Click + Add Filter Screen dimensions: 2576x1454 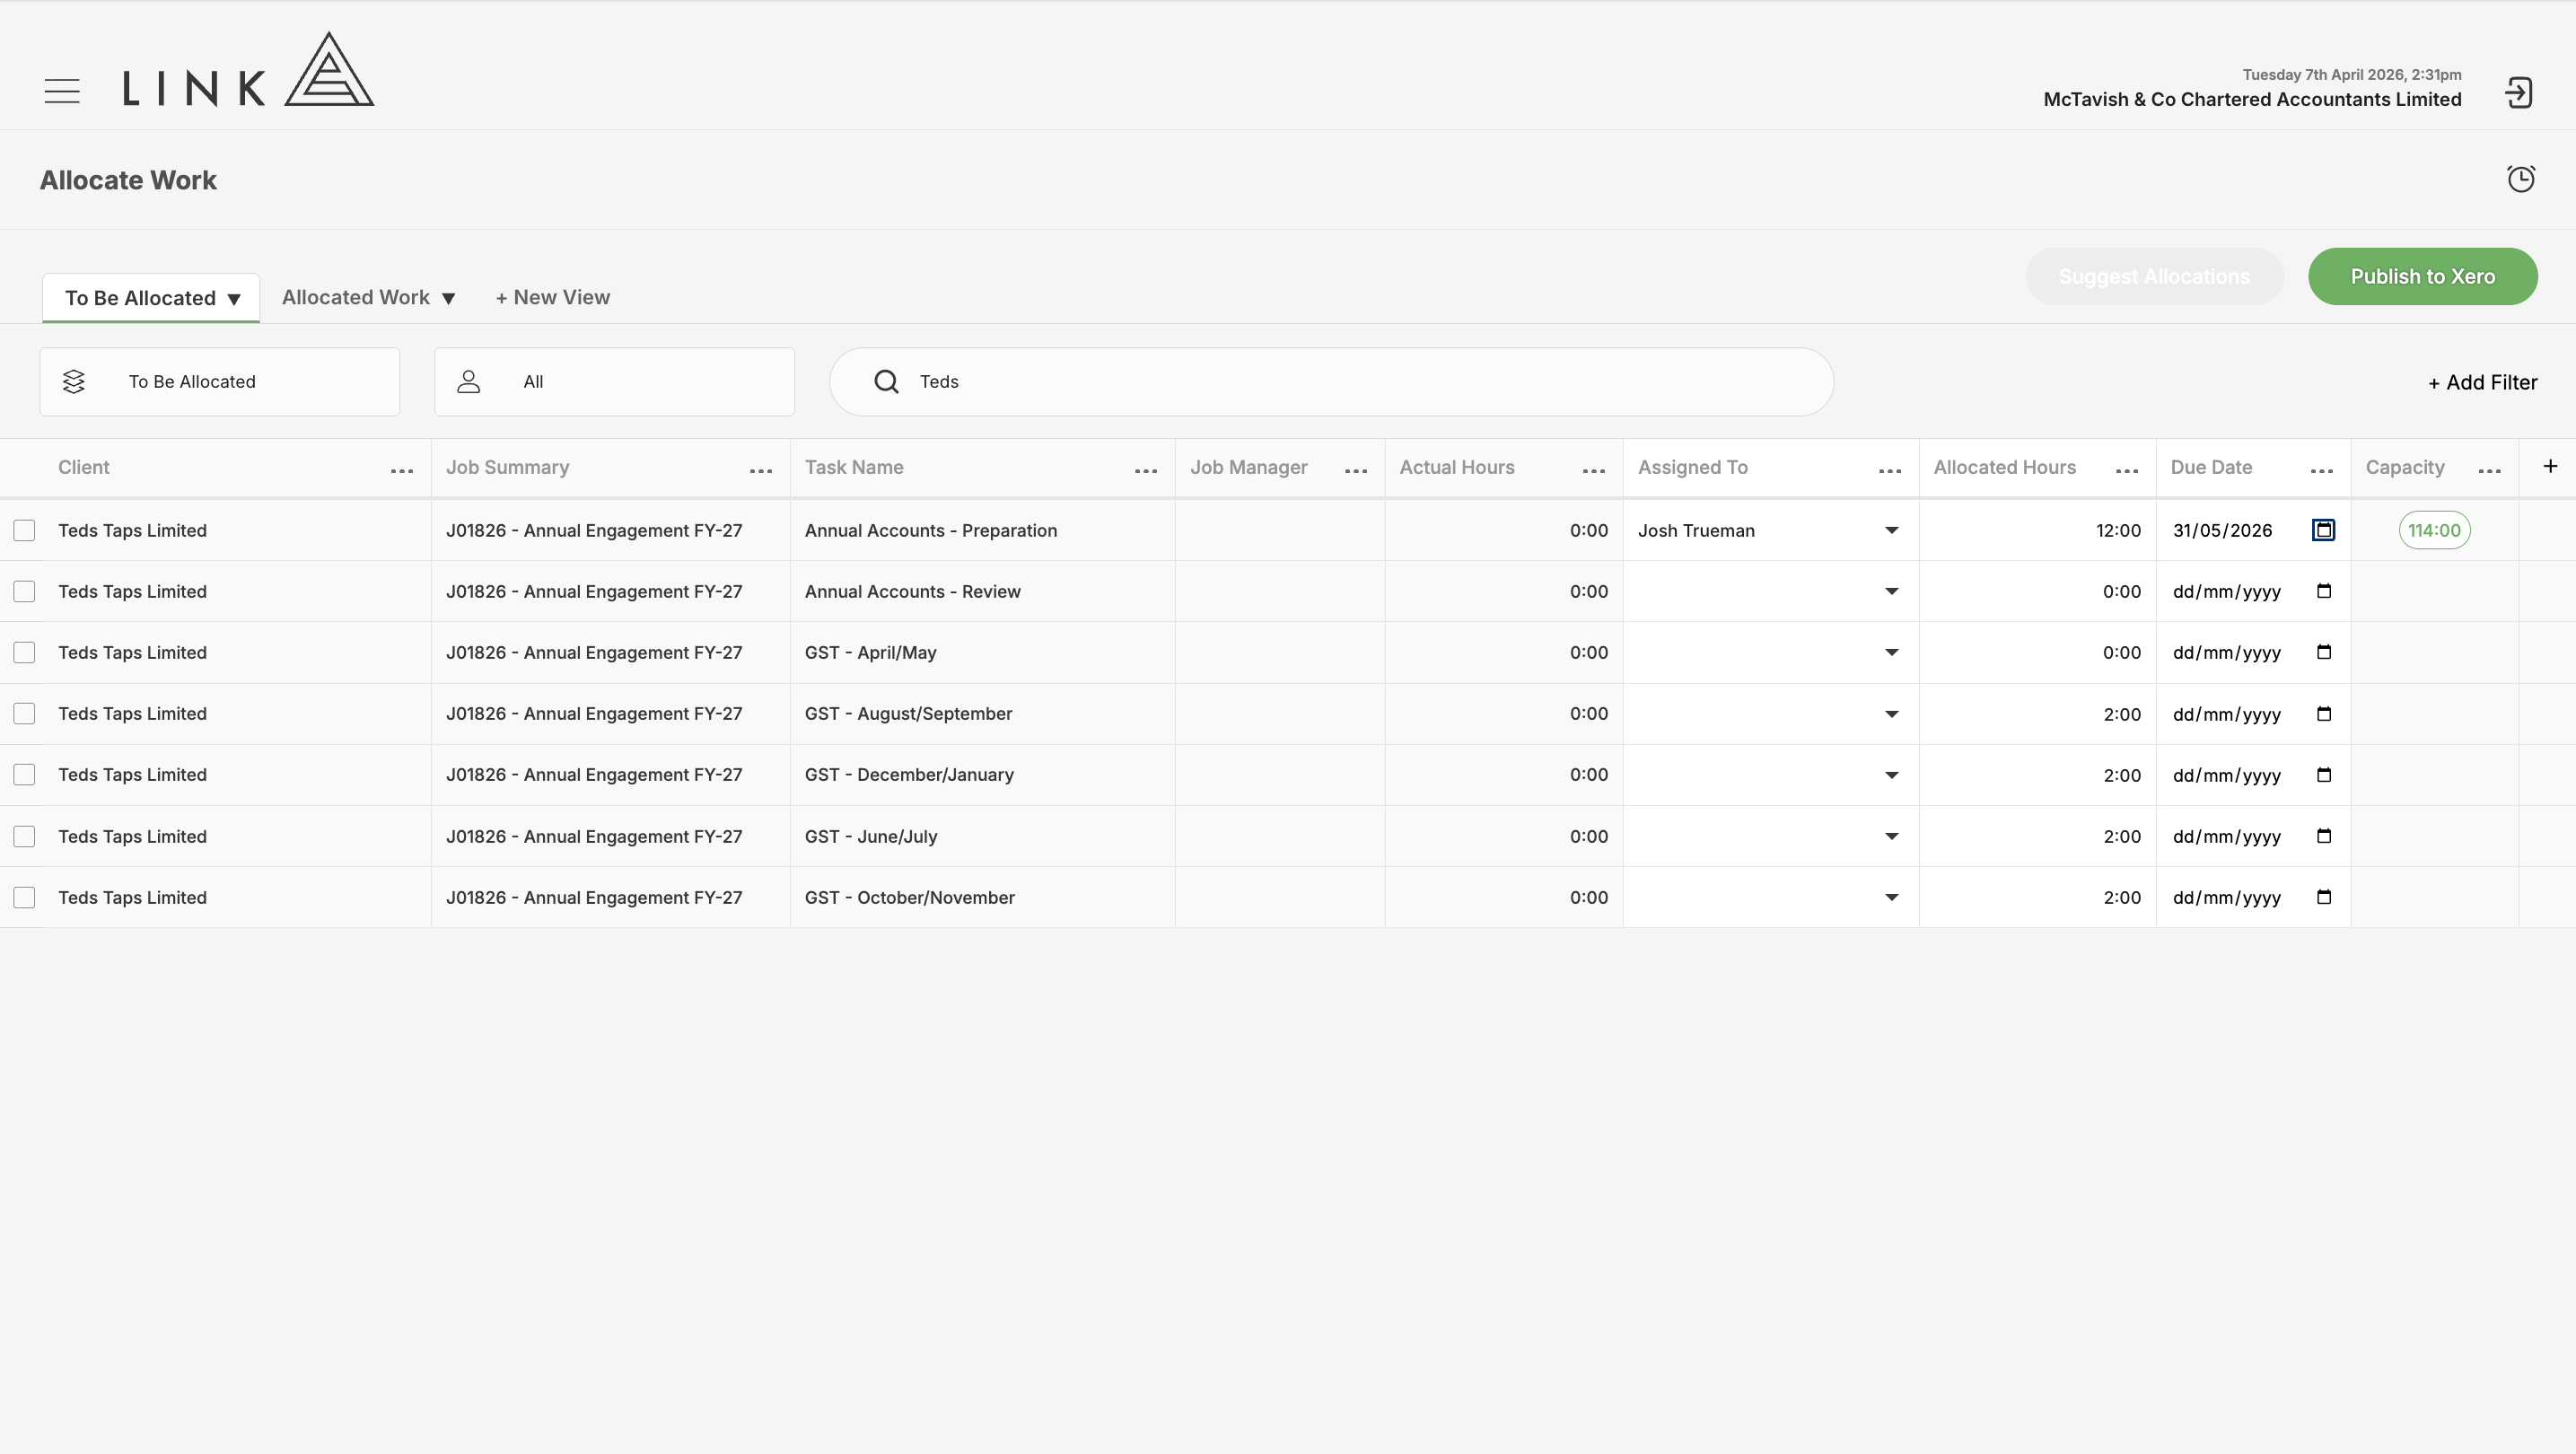tap(2482, 382)
